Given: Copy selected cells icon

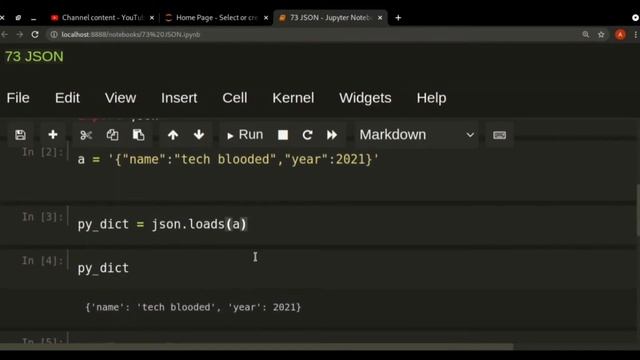Looking at the screenshot, I should click(112, 135).
